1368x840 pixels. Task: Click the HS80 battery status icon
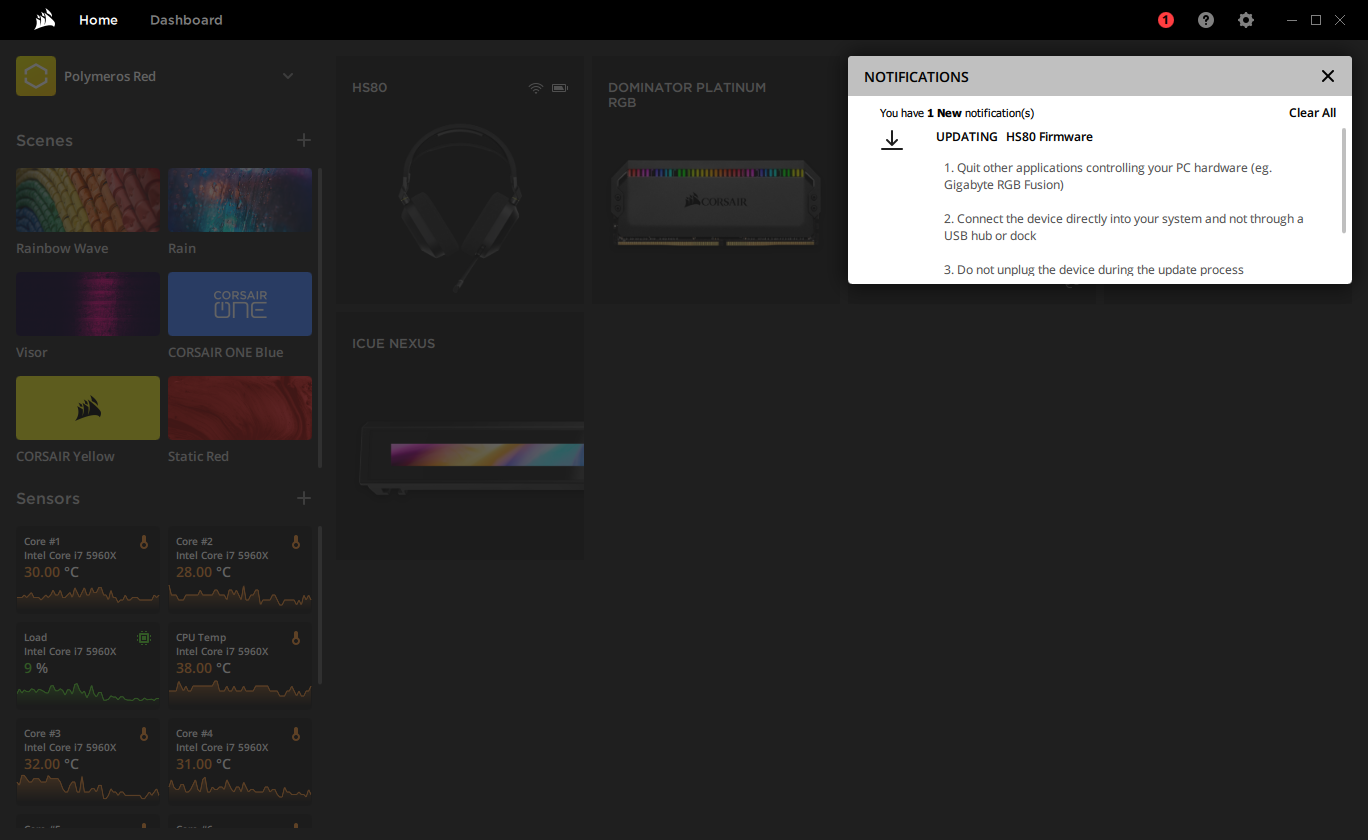(x=559, y=88)
